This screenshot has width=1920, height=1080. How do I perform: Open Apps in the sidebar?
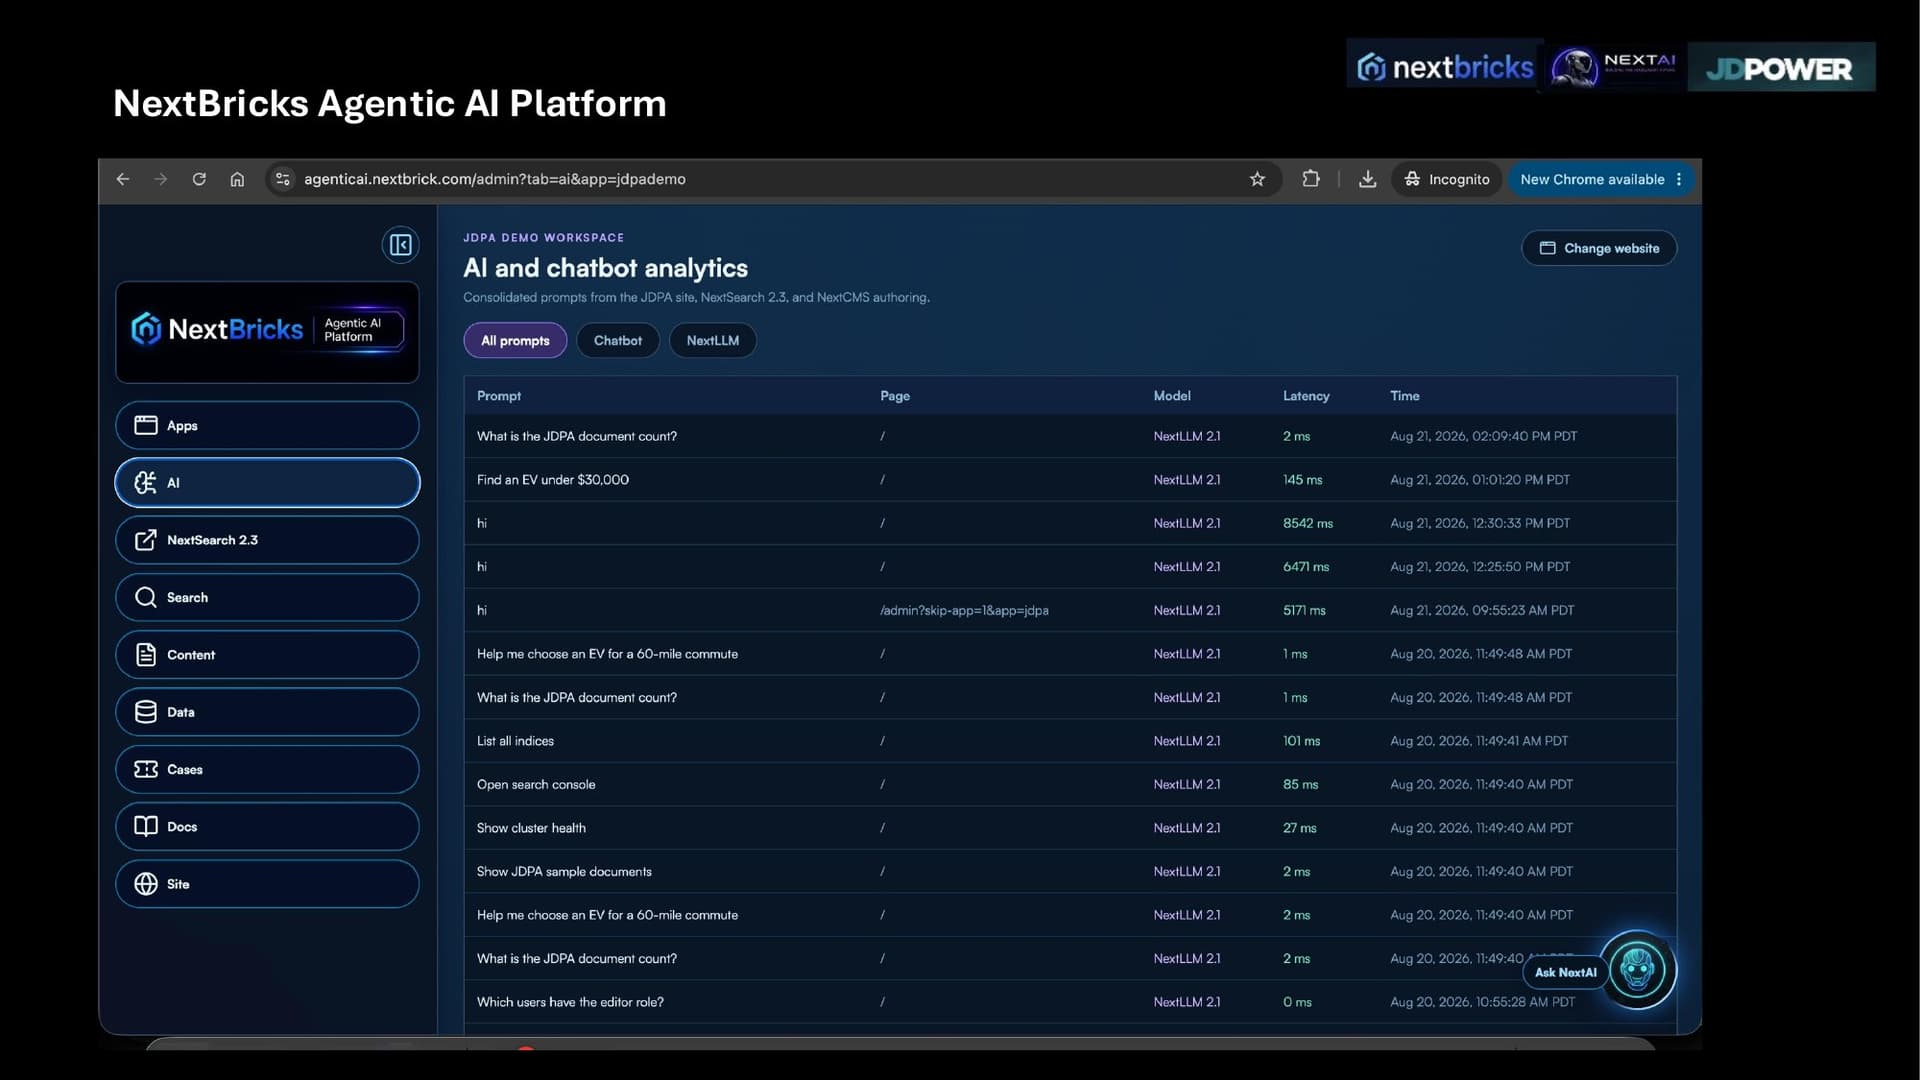(x=267, y=425)
